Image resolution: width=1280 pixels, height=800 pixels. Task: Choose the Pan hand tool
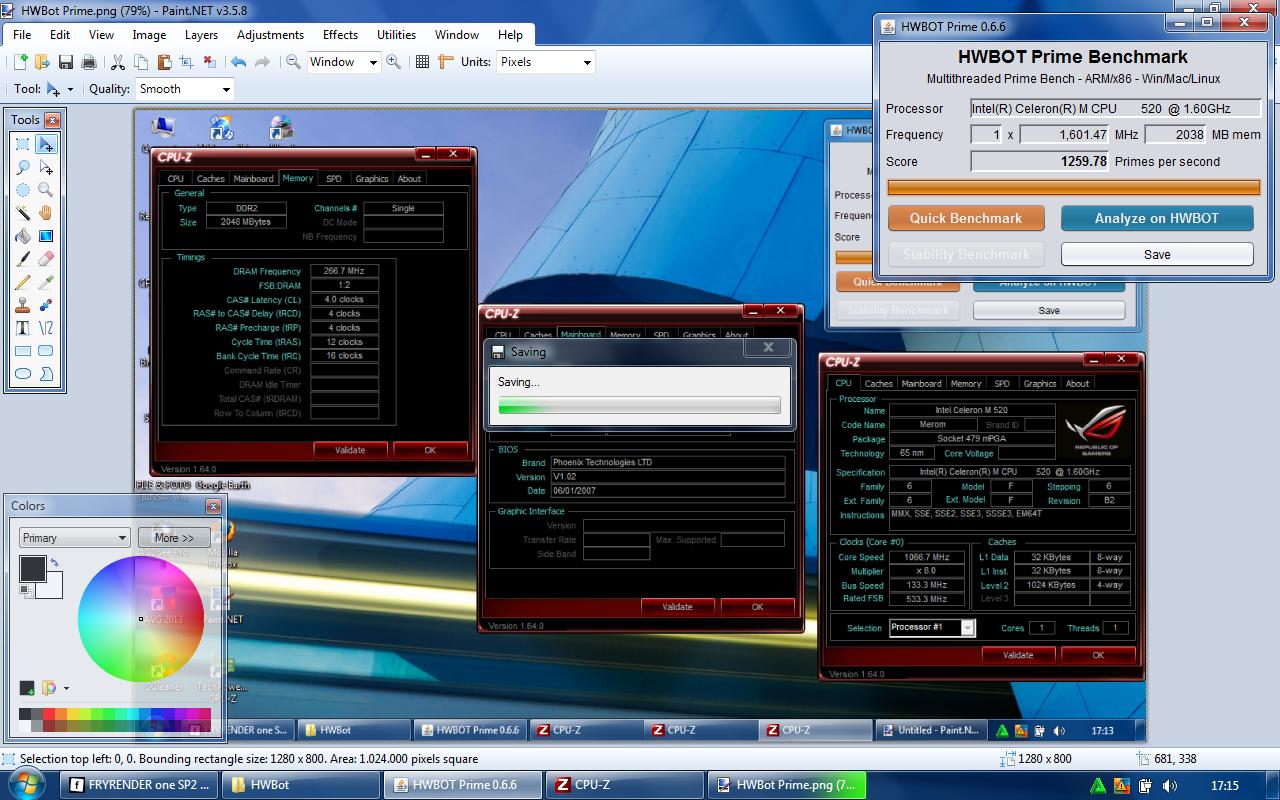[46, 213]
